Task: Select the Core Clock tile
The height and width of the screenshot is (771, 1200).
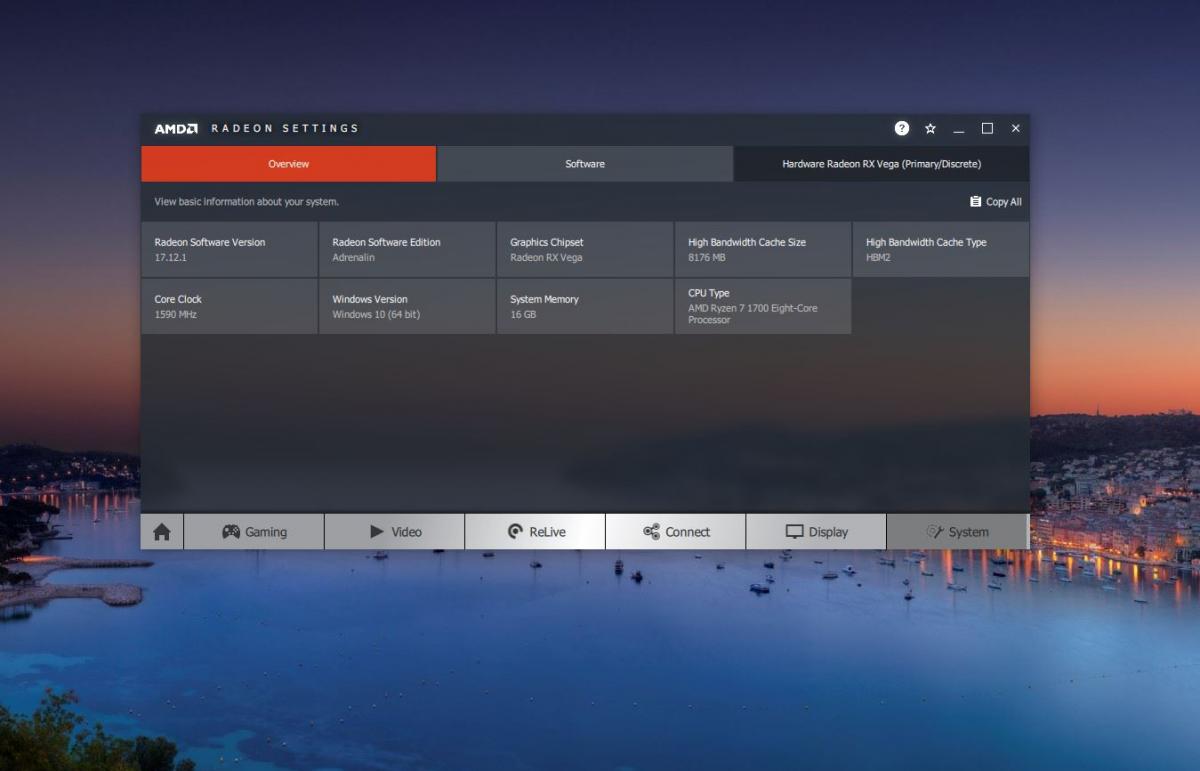Action: pos(229,306)
